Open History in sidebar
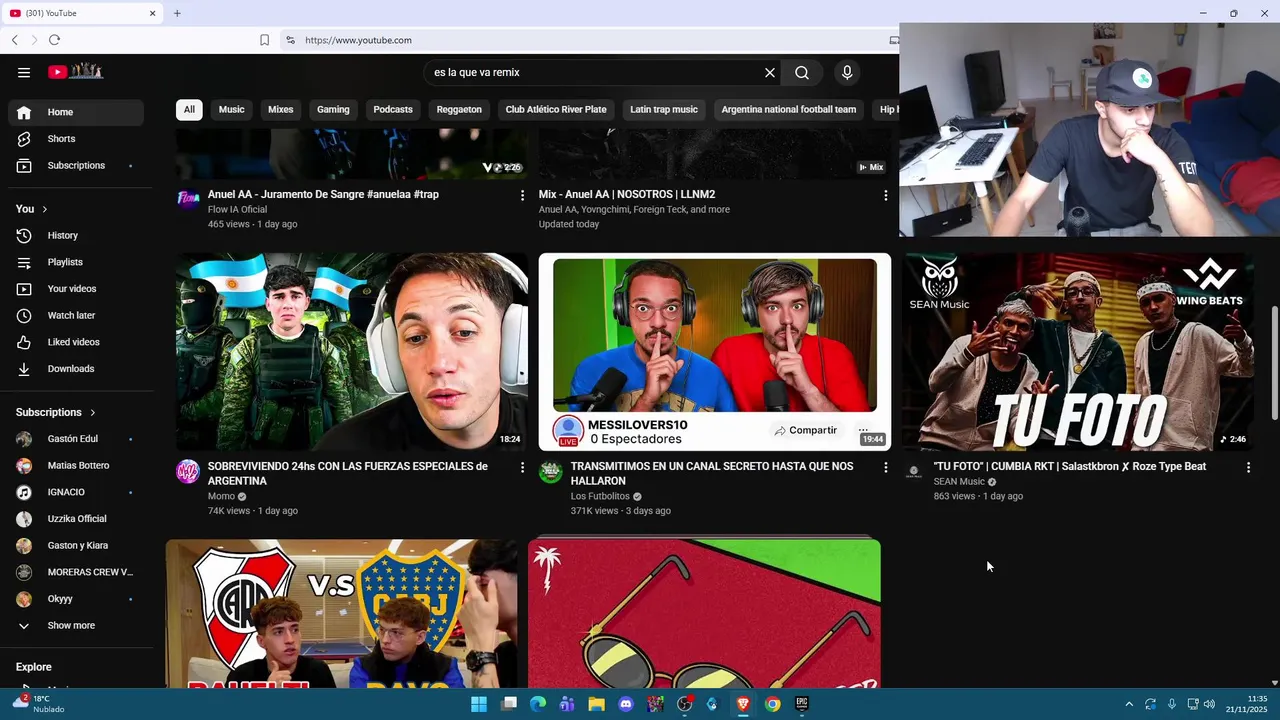 click(x=76, y=235)
